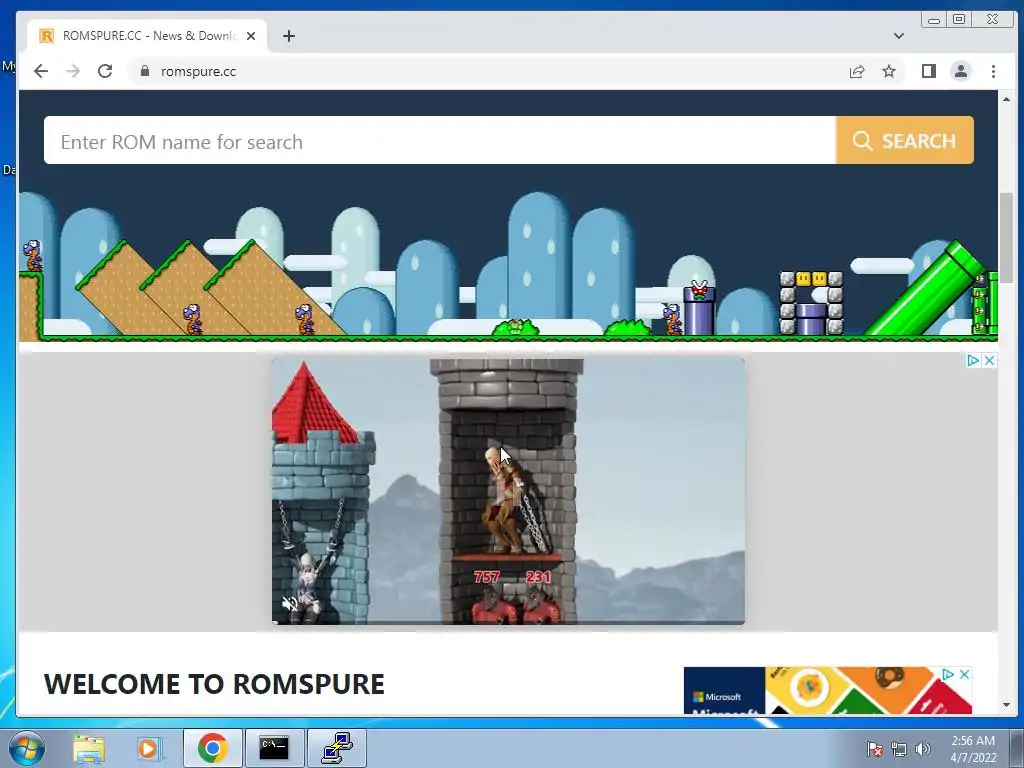Click the vertical scrollbar thumb

1006,238
